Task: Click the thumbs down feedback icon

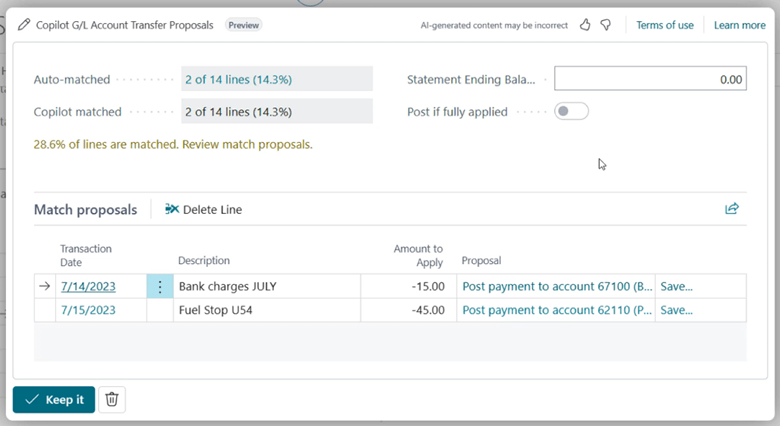Action: [606, 25]
